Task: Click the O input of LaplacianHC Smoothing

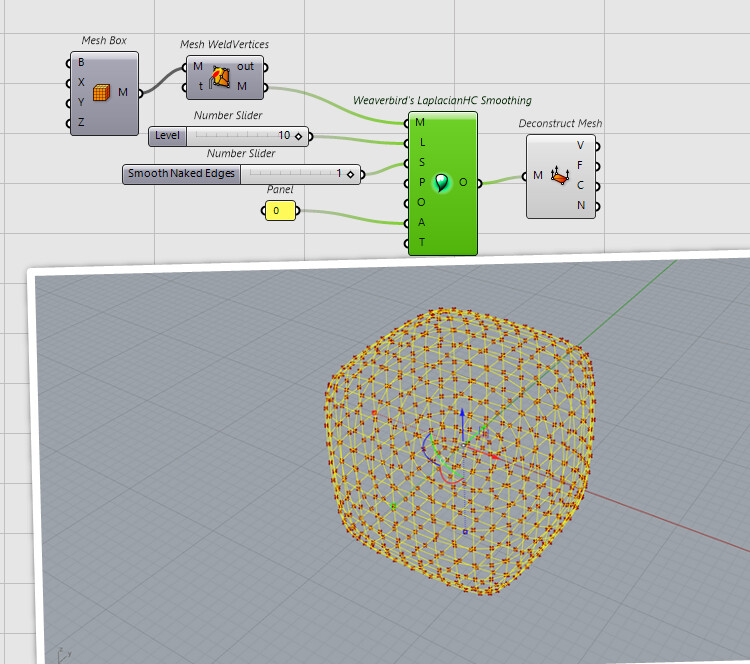Action: coord(421,202)
